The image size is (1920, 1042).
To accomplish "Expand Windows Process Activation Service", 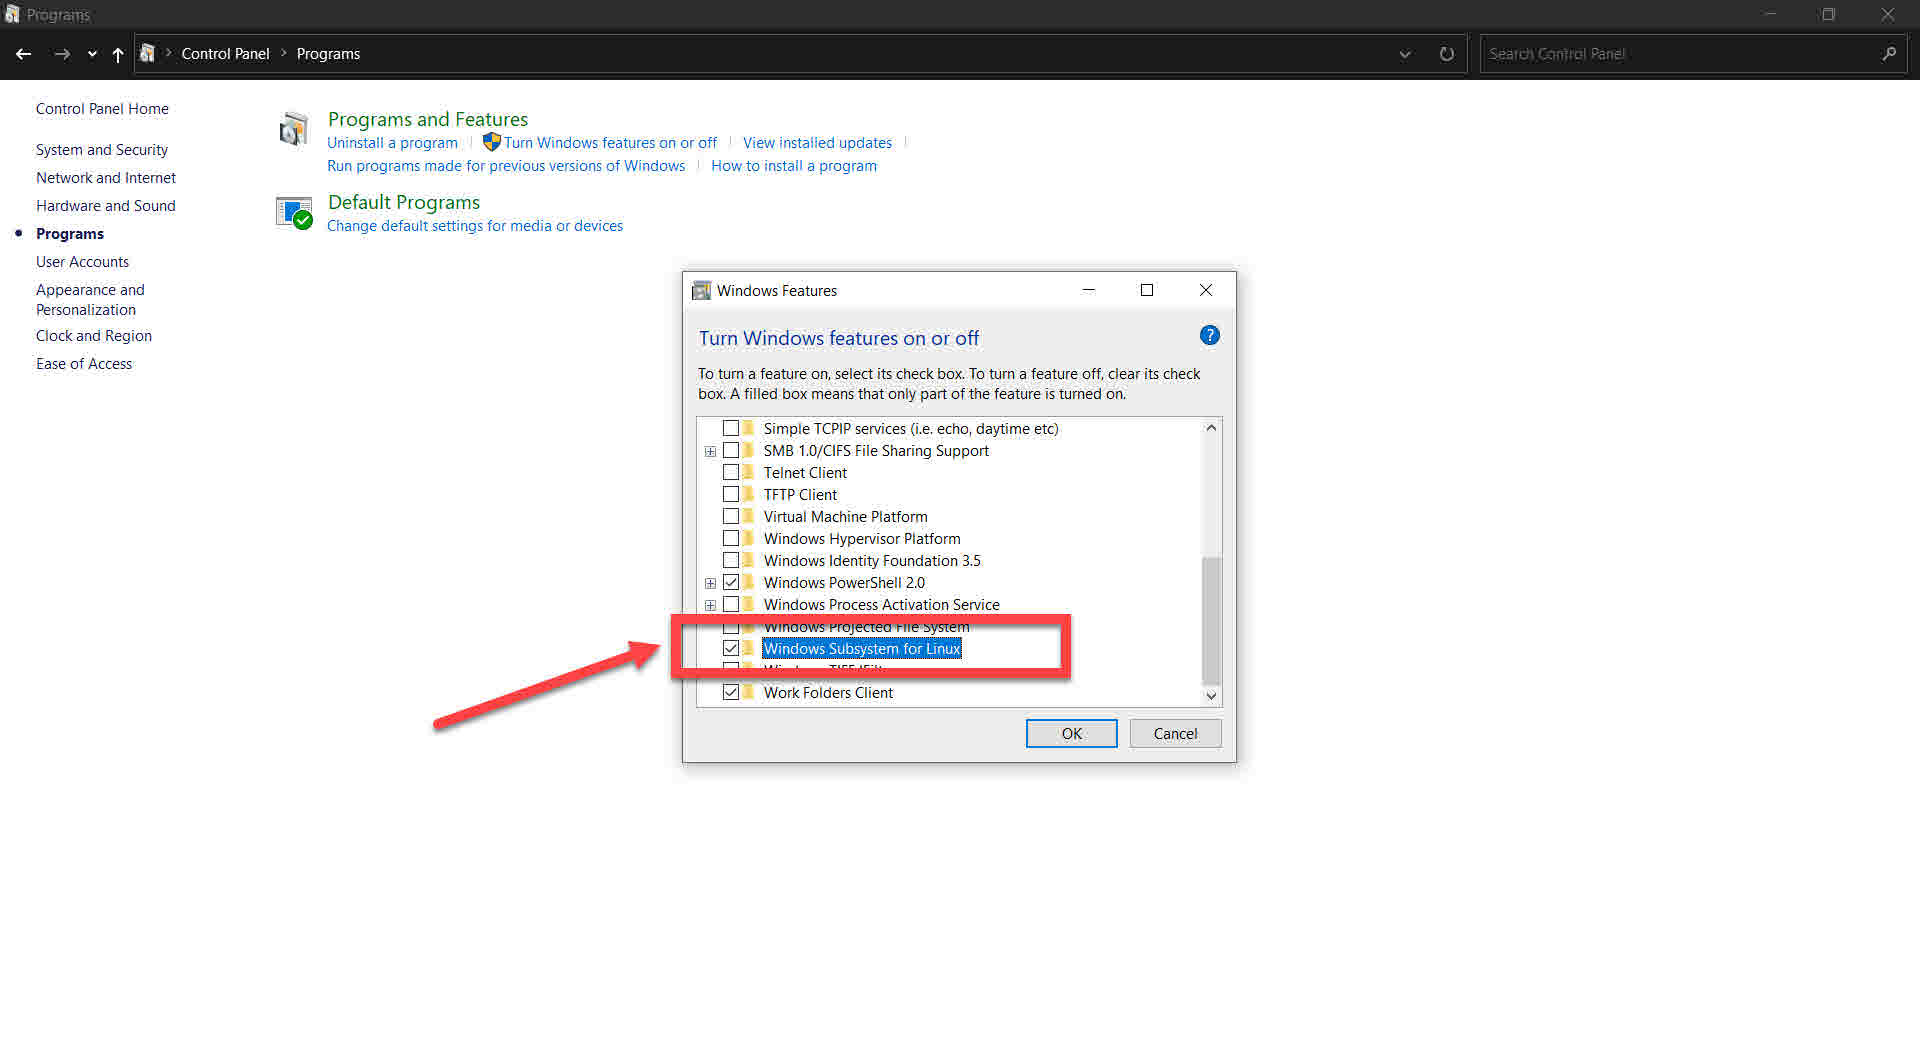I will coord(710,605).
